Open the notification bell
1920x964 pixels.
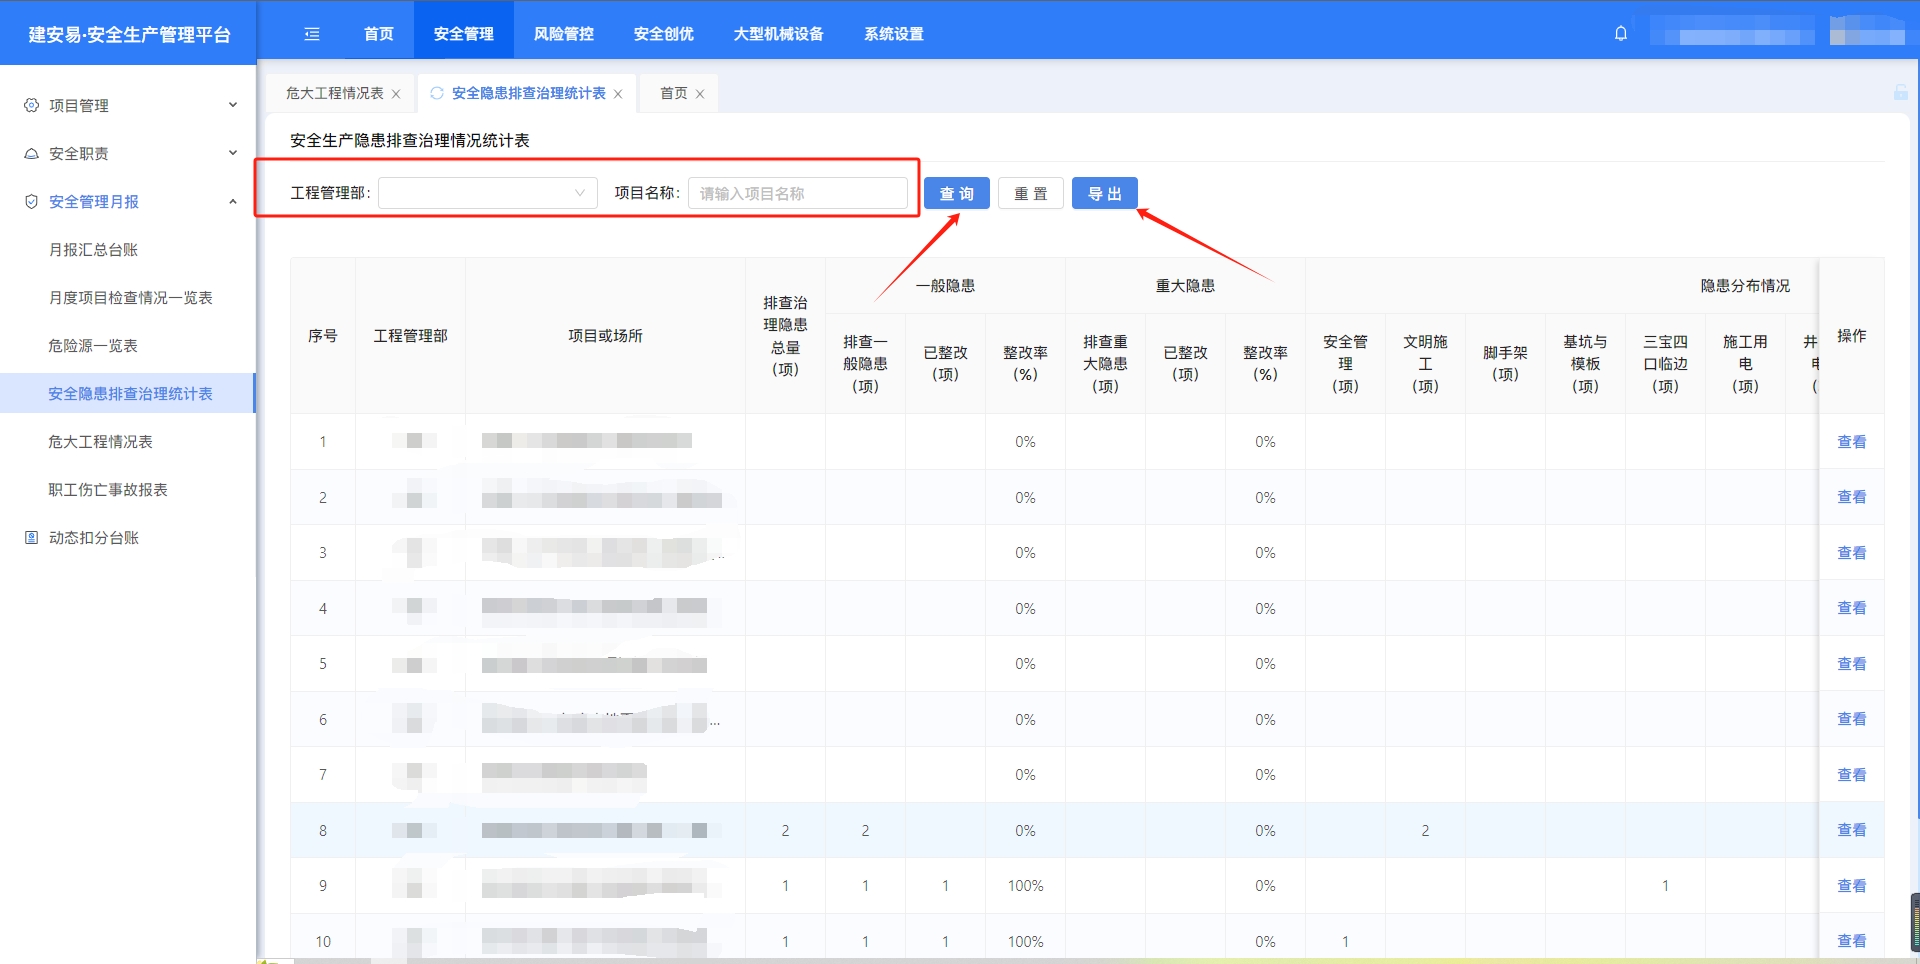(x=1621, y=33)
